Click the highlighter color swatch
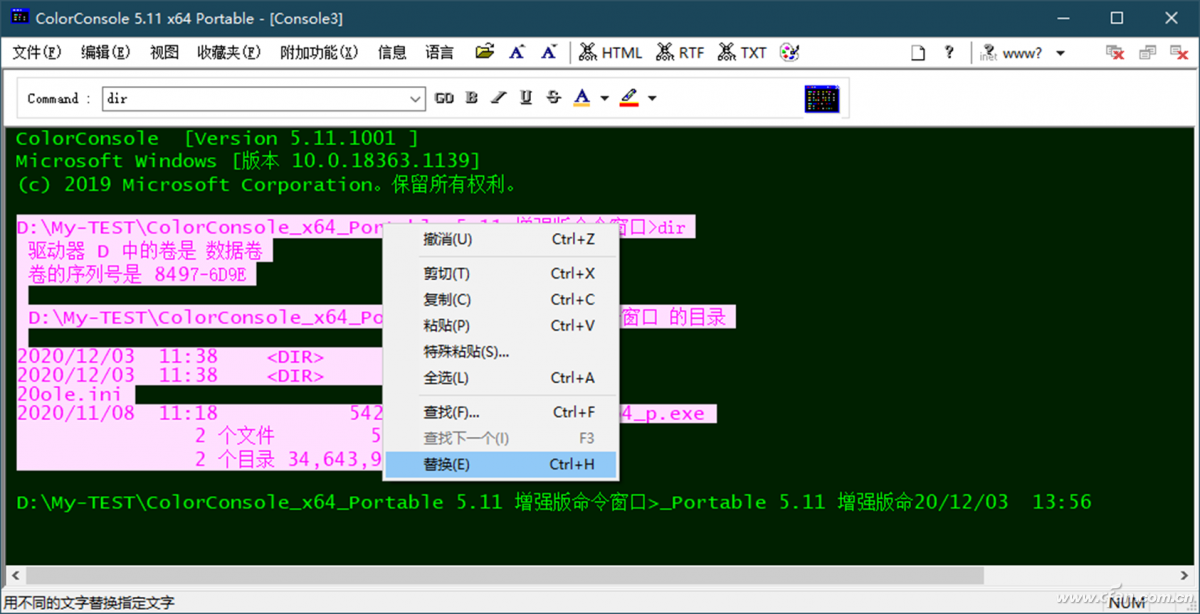Image resolution: width=1200 pixels, height=614 pixels. 629,97
